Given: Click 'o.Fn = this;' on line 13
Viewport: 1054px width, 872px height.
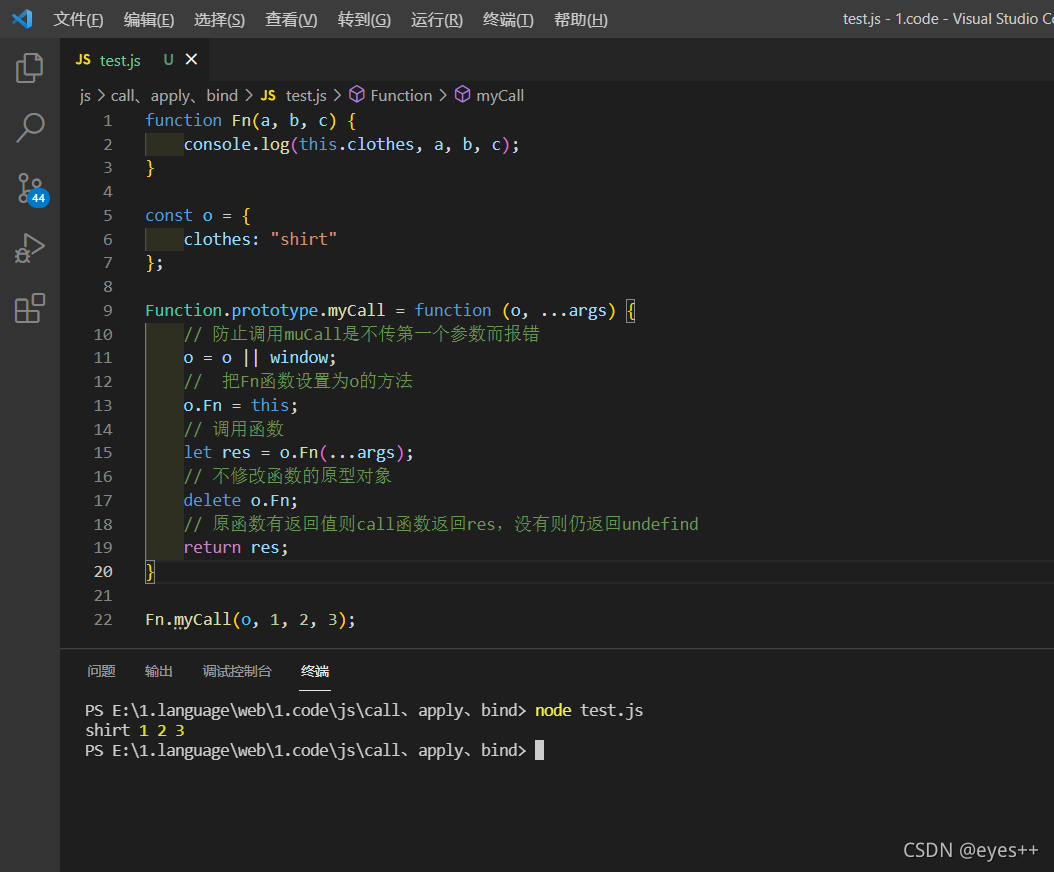Looking at the screenshot, I should click(x=241, y=405).
